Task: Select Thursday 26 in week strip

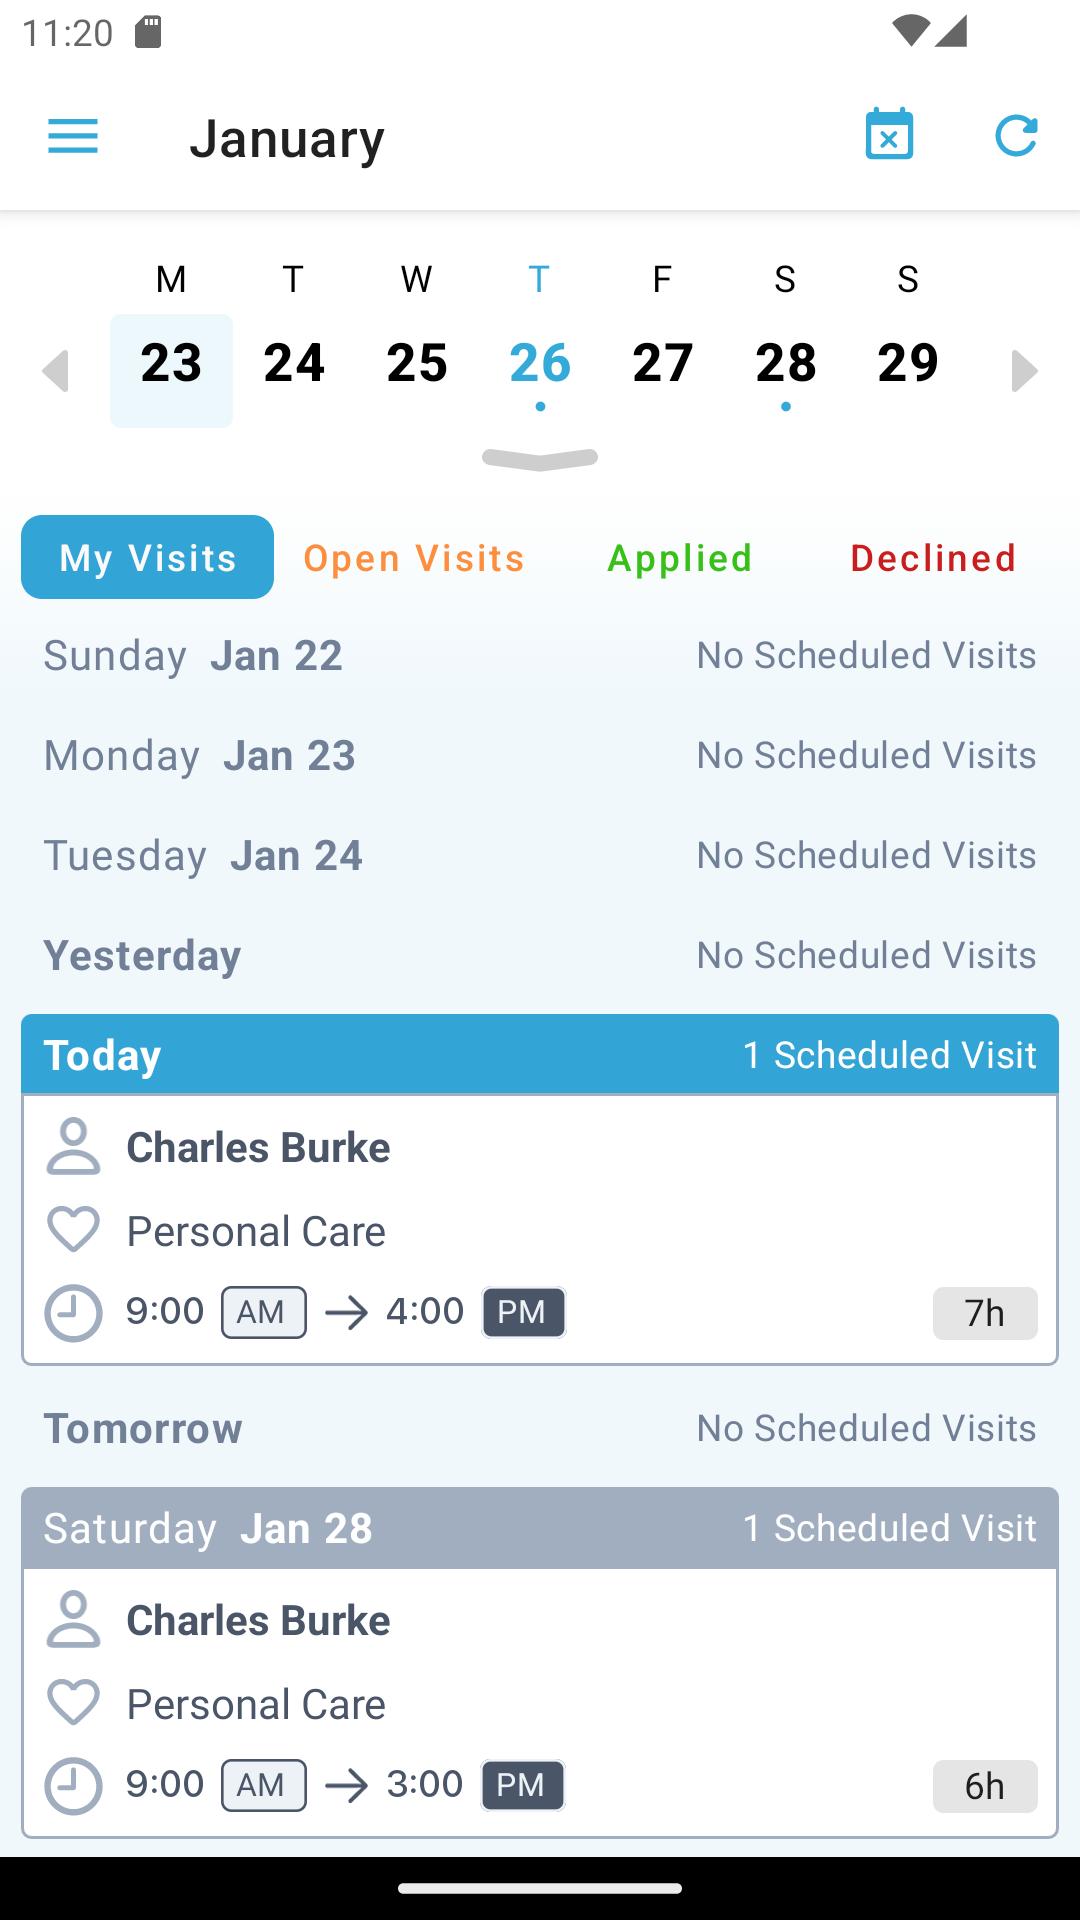Action: click(540, 365)
